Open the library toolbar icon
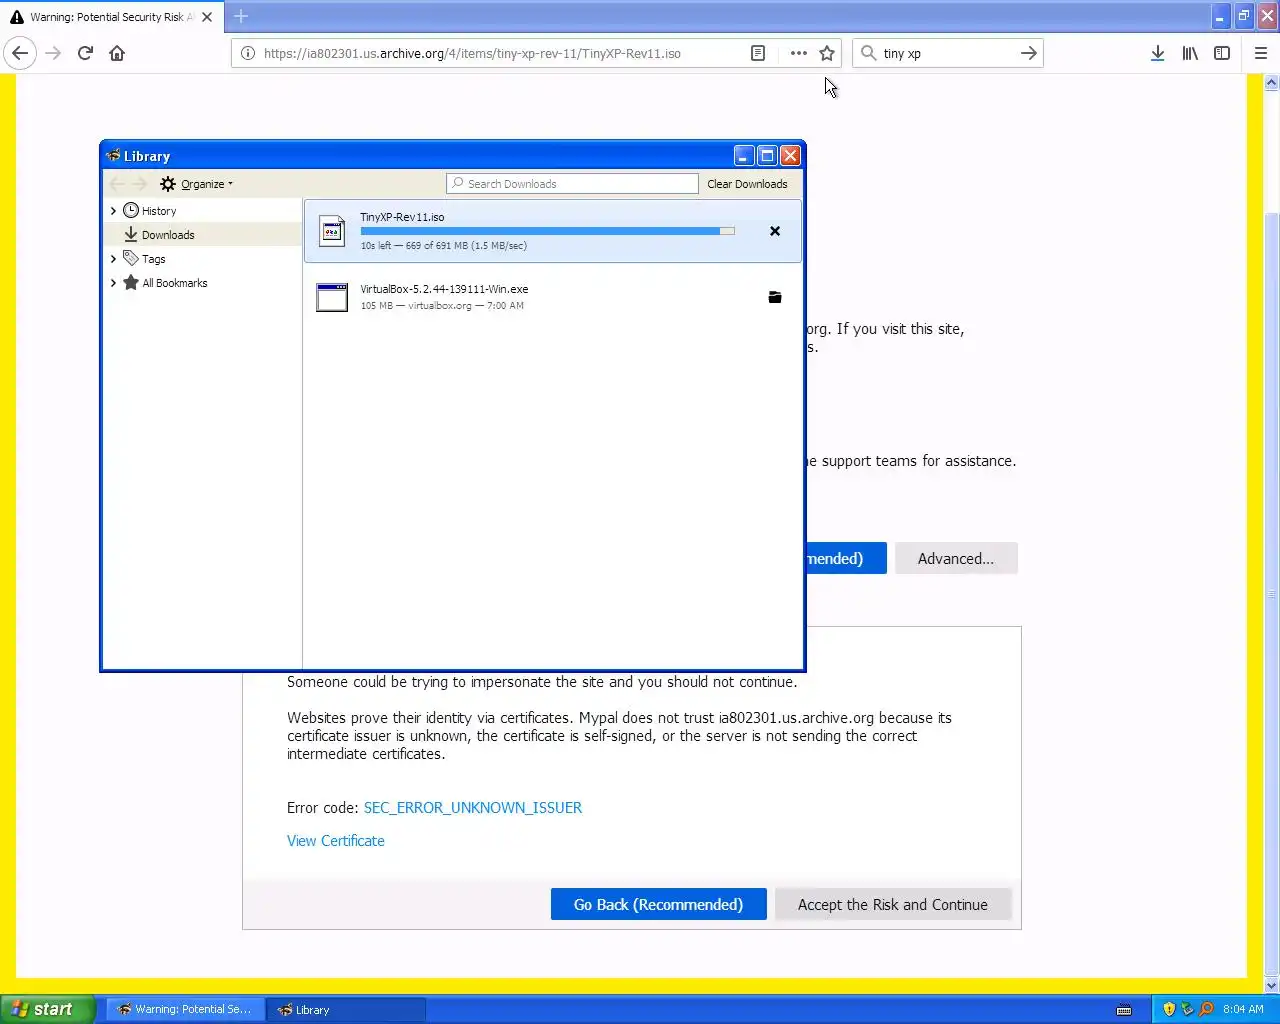The height and width of the screenshot is (1024, 1280). (x=1190, y=53)
